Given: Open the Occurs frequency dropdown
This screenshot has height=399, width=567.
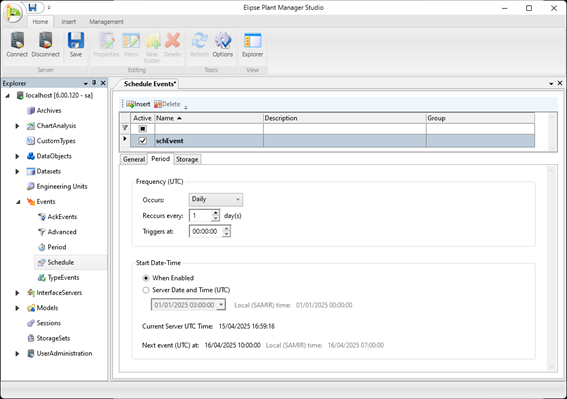Looking at the screenshot, I should 216,199.
